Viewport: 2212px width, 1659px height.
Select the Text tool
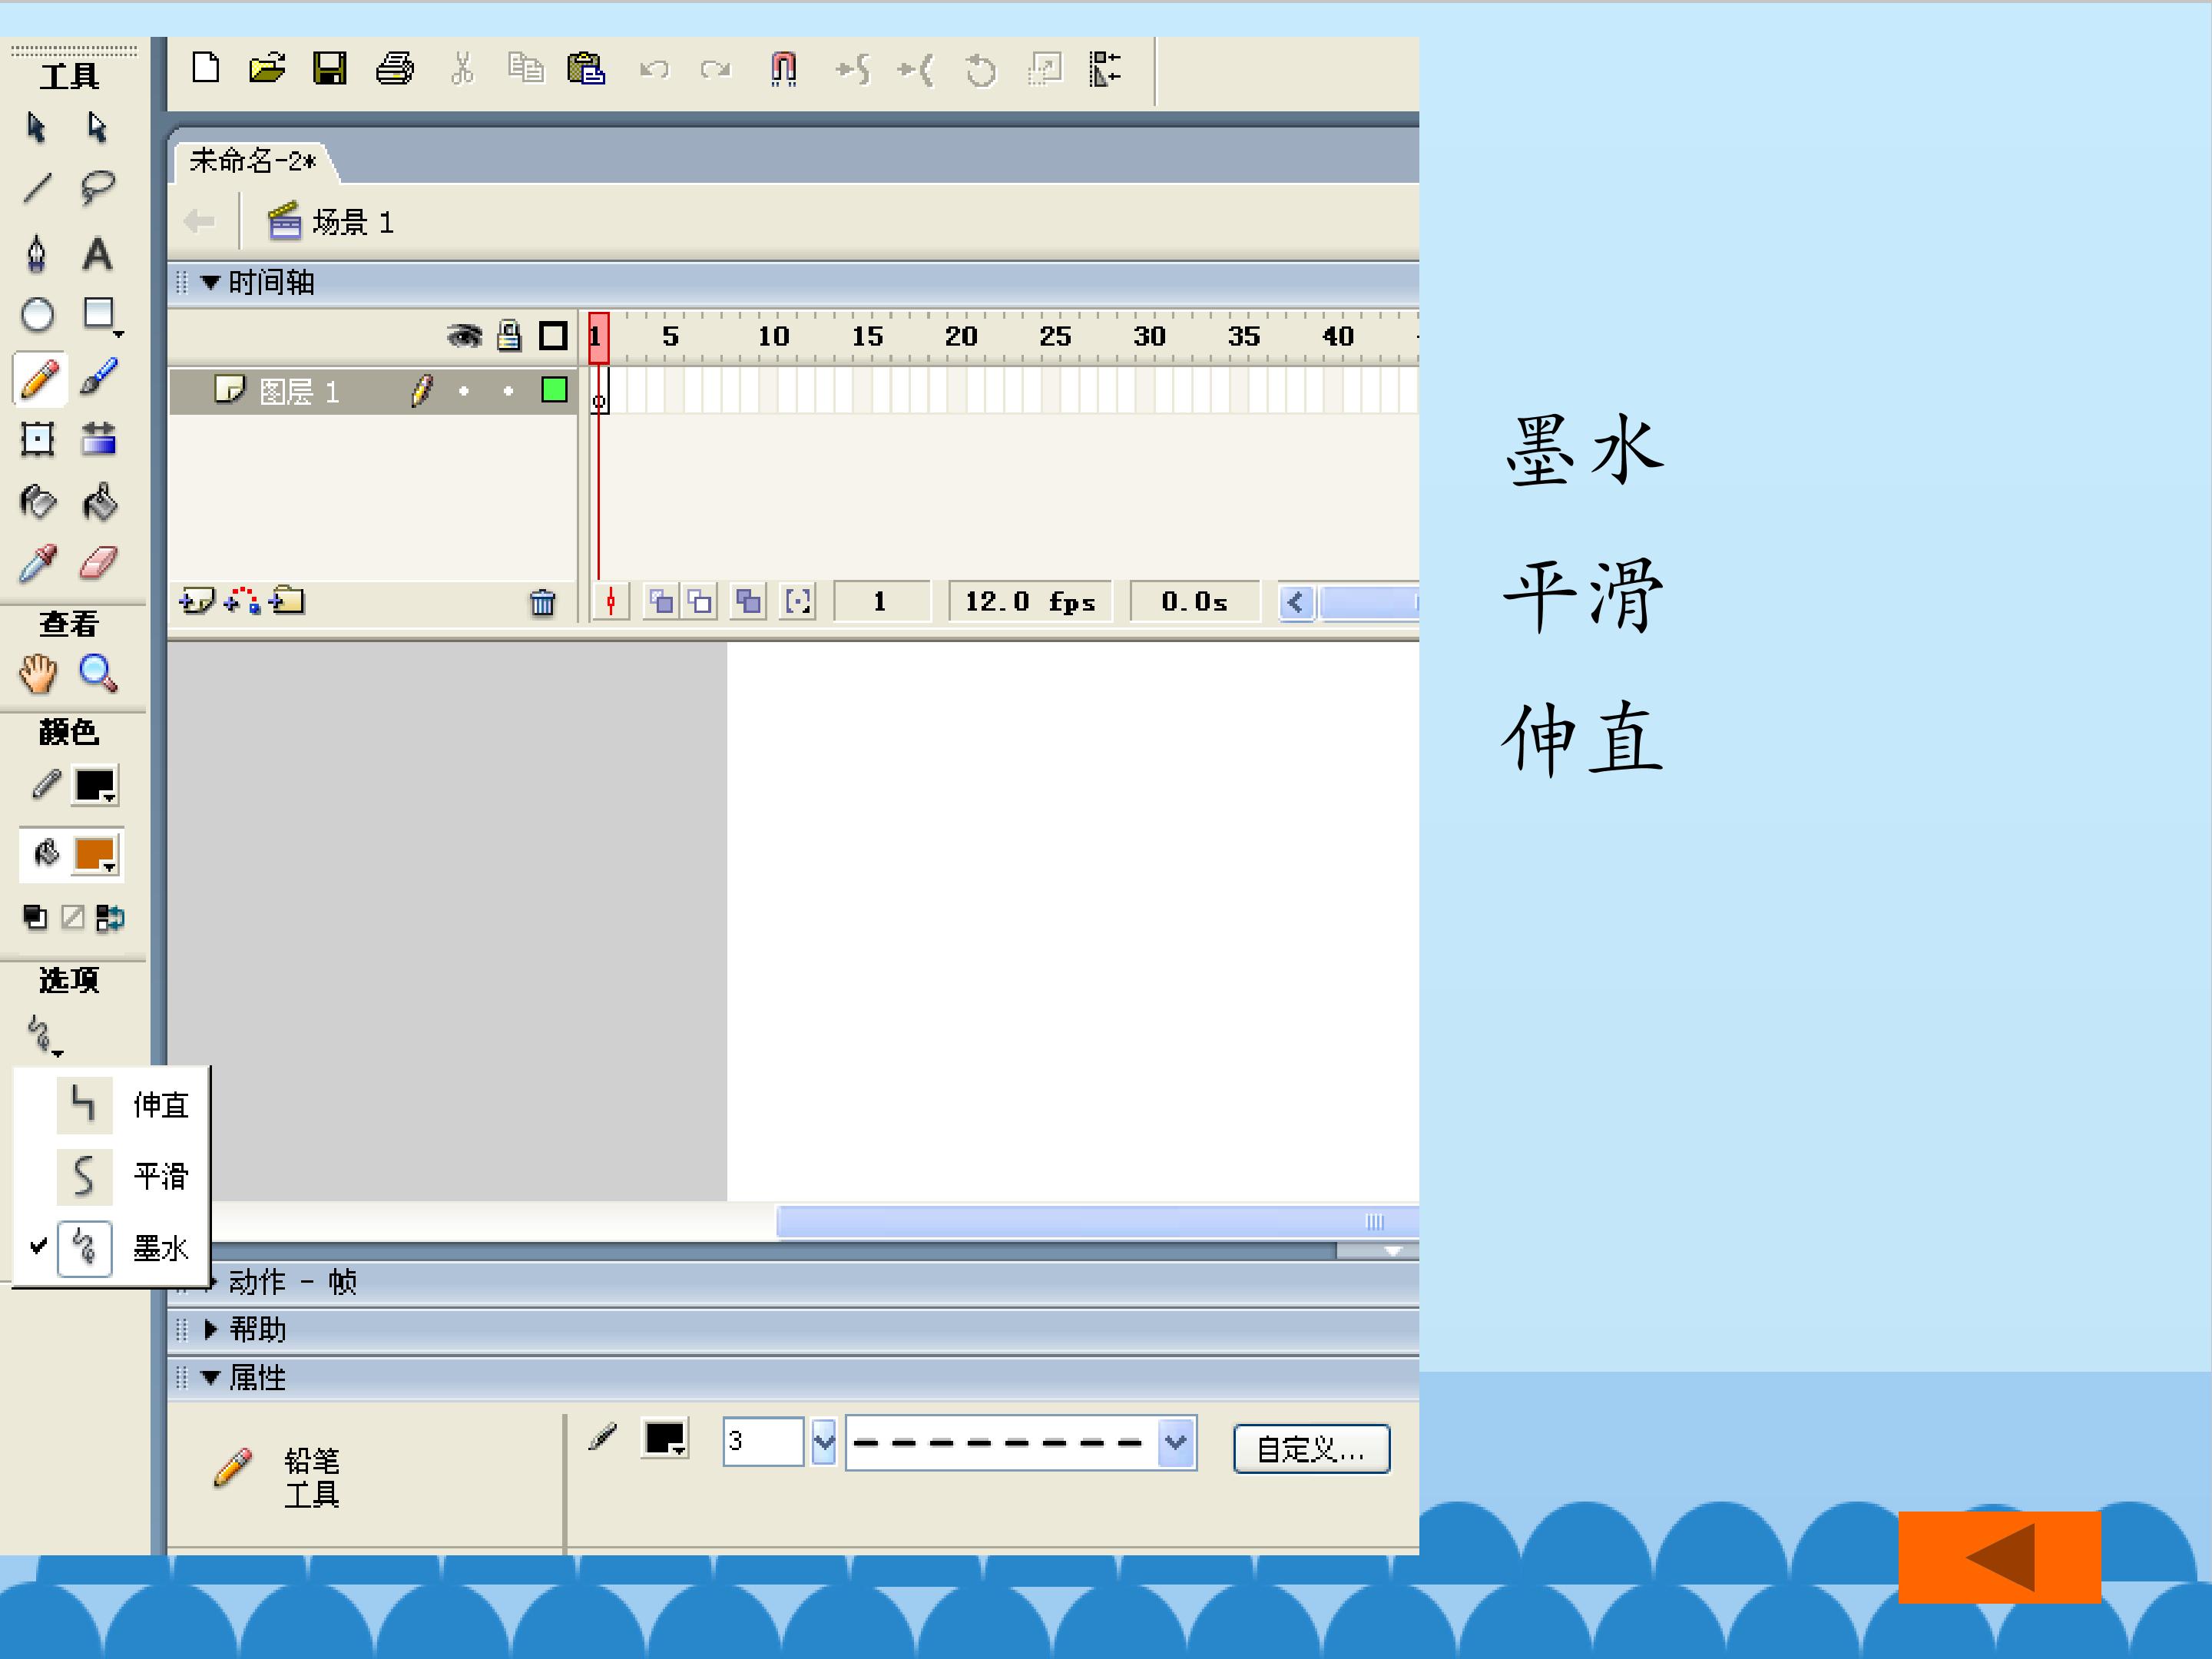coord(97,254)
